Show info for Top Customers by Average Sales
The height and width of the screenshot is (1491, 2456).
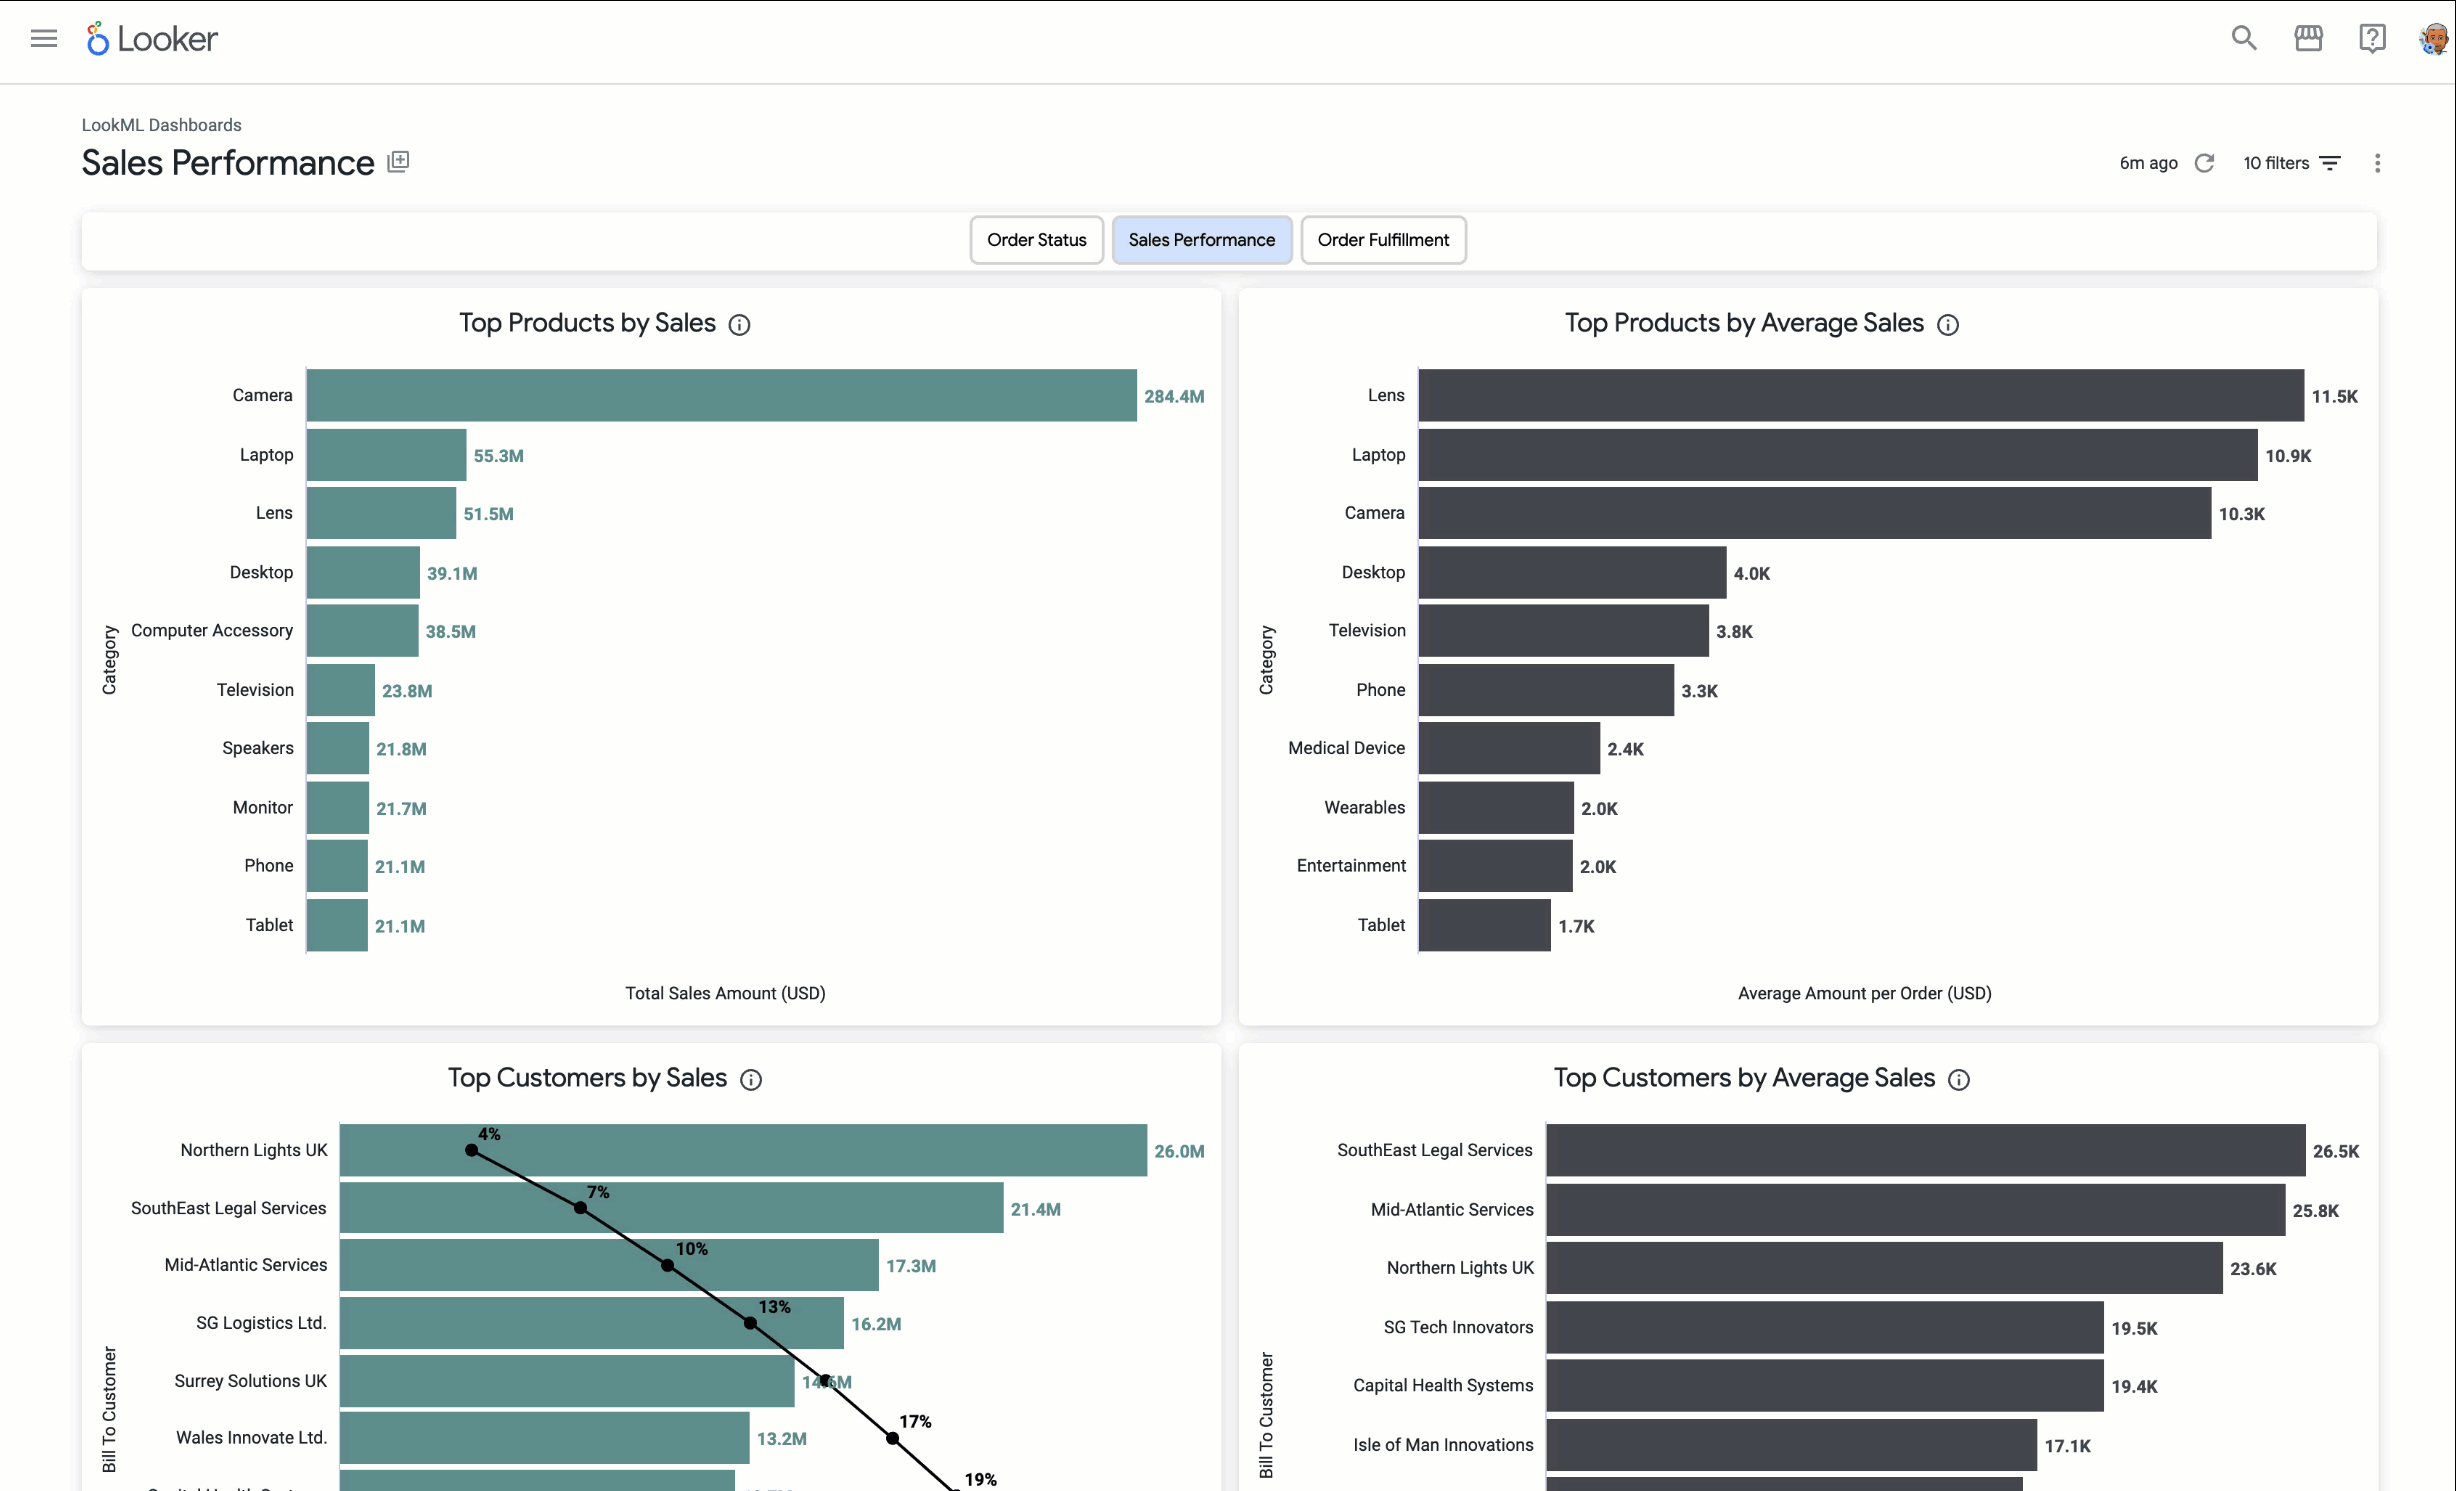tap(1959, 1080)
